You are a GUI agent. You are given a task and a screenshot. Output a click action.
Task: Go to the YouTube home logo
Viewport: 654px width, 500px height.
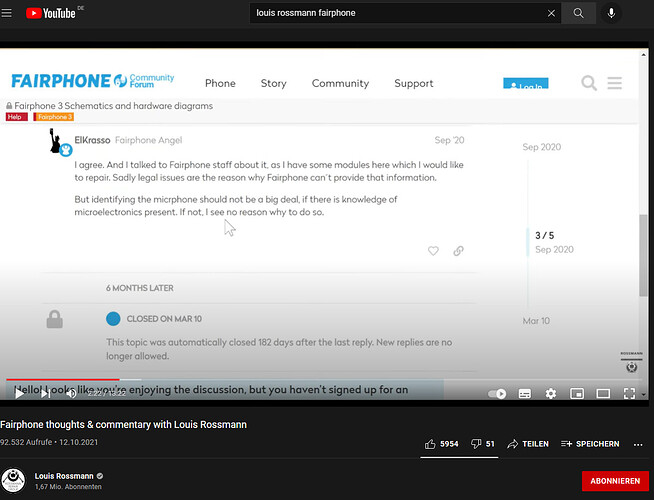pyautogui.click(x=51, y=13)
